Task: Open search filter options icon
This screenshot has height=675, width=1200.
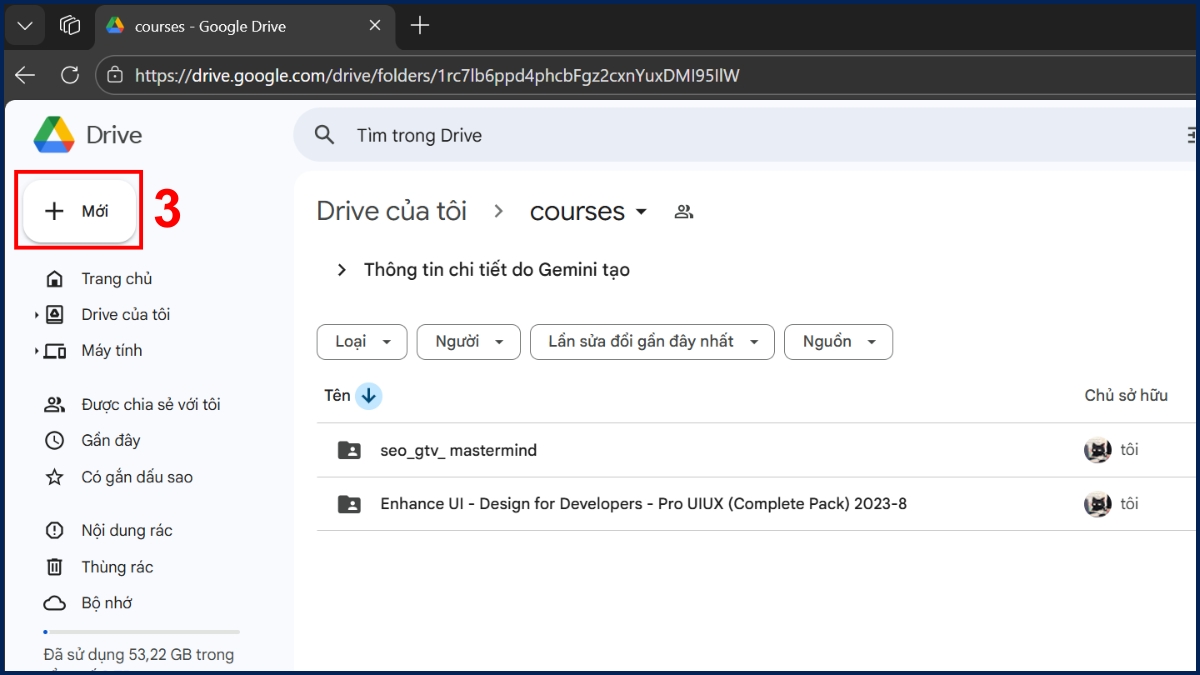Action: (1191, 135)
